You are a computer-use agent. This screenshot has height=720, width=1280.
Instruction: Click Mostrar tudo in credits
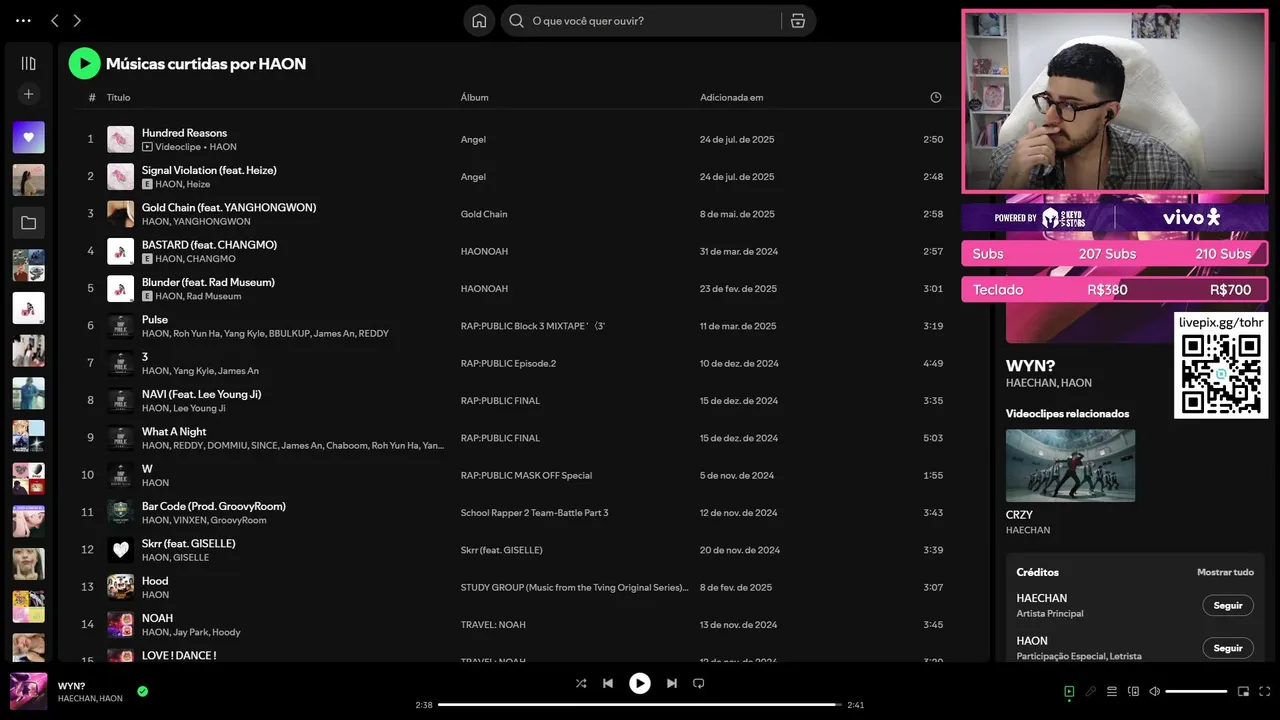[1225, 572]
